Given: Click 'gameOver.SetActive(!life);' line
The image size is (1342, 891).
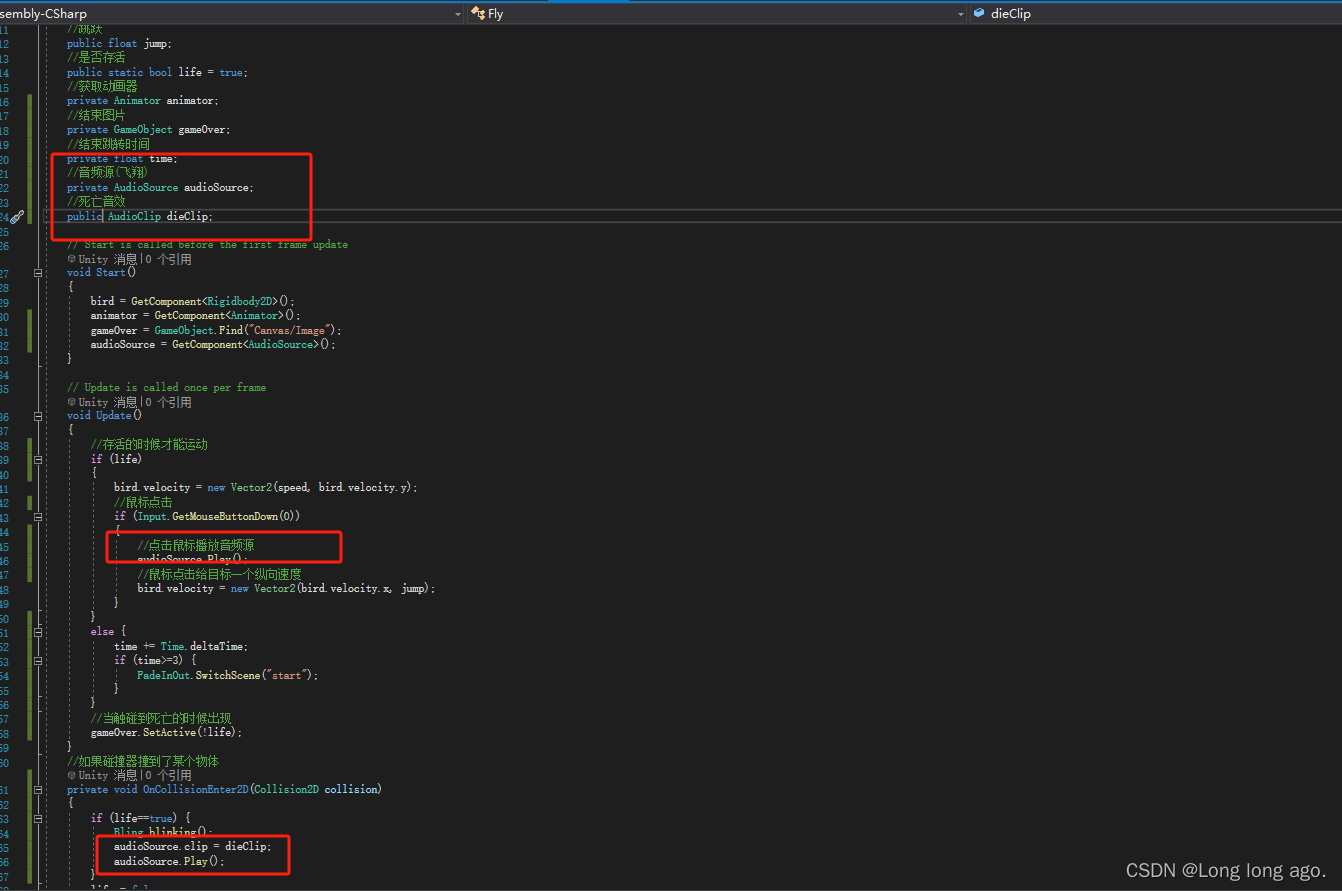Looking at the screenshot, I should click(x=167, y=732).
